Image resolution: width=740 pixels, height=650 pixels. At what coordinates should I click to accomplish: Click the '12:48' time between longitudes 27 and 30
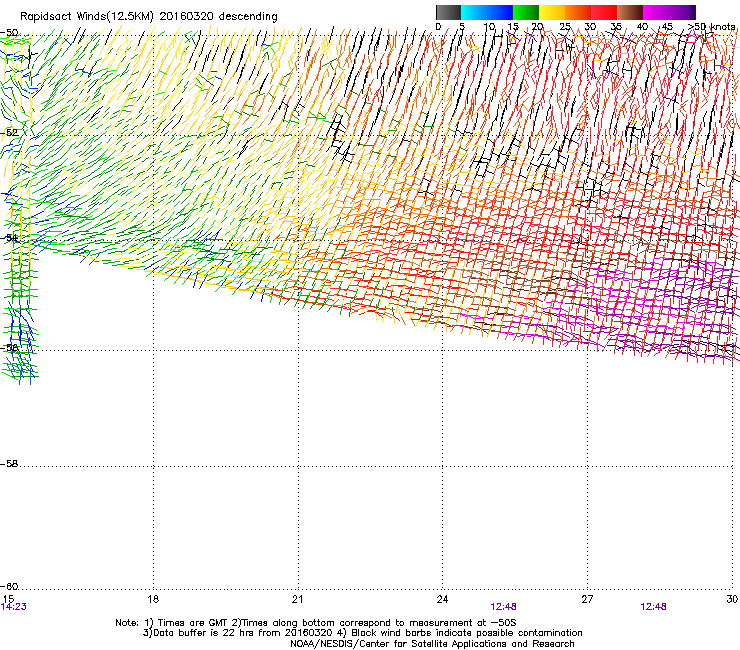point(653,607)
